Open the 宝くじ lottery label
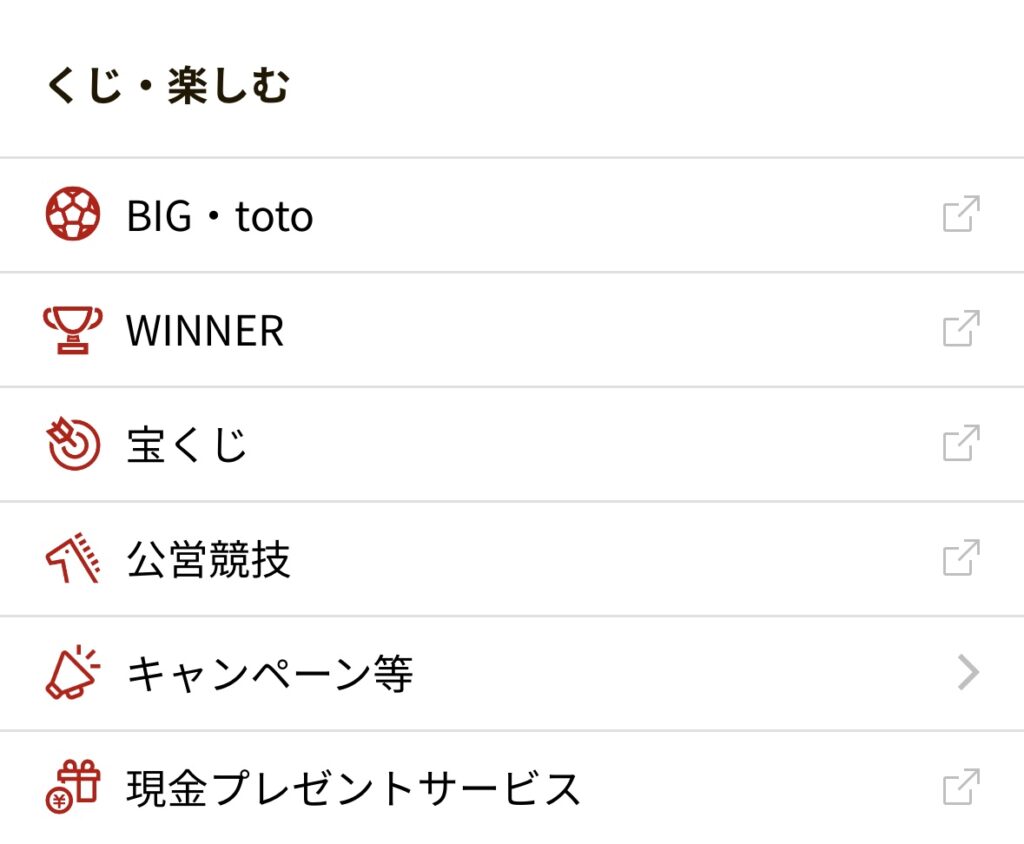 click(187, 445)
